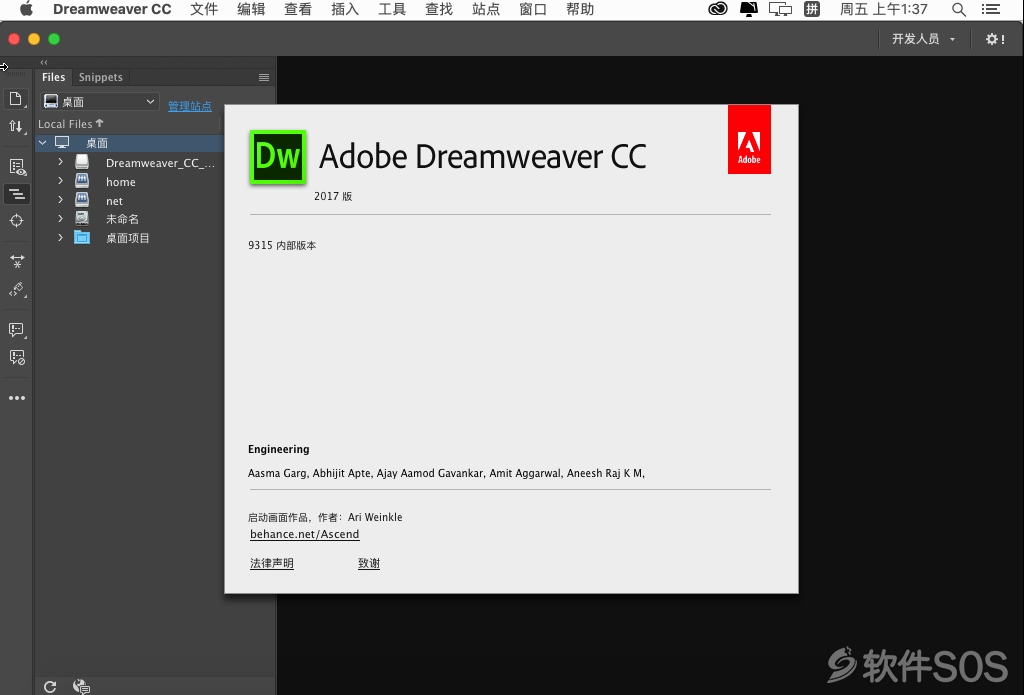Open Spotlight search icon
The image size is (1024, 695).
[x=959, y=9]
